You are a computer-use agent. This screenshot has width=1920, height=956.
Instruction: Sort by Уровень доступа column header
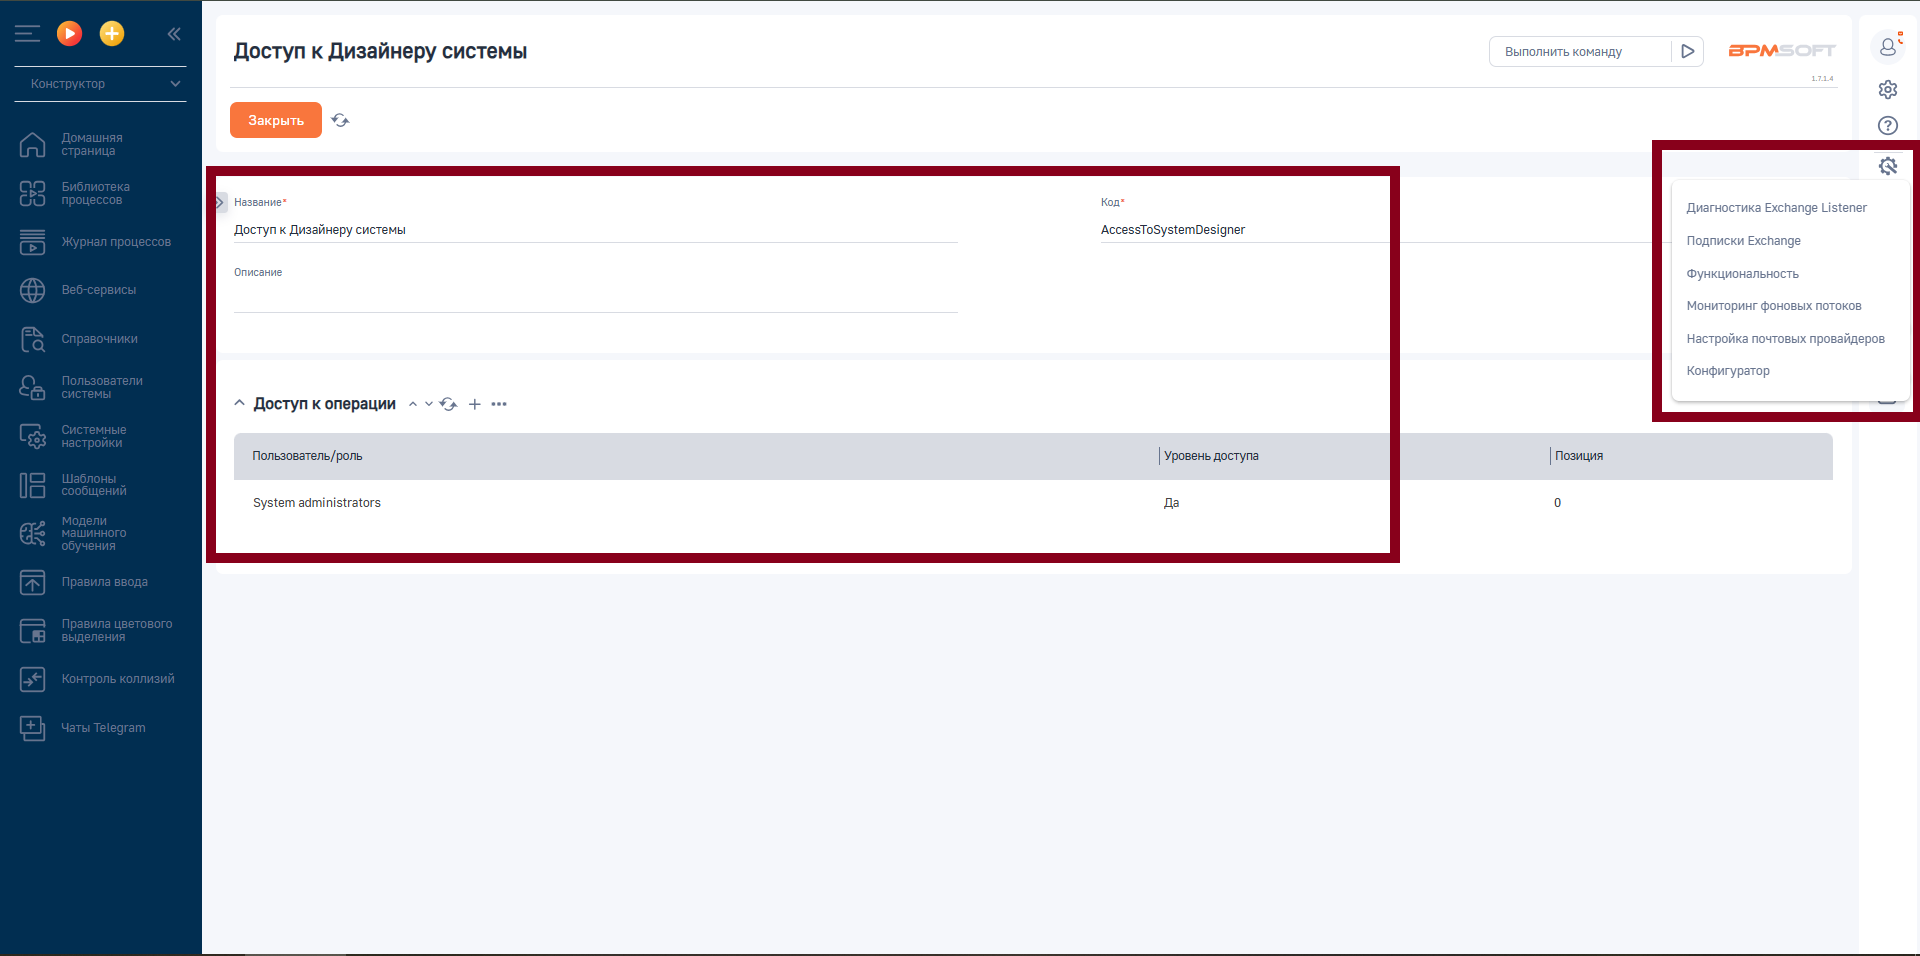(1211, 456)
